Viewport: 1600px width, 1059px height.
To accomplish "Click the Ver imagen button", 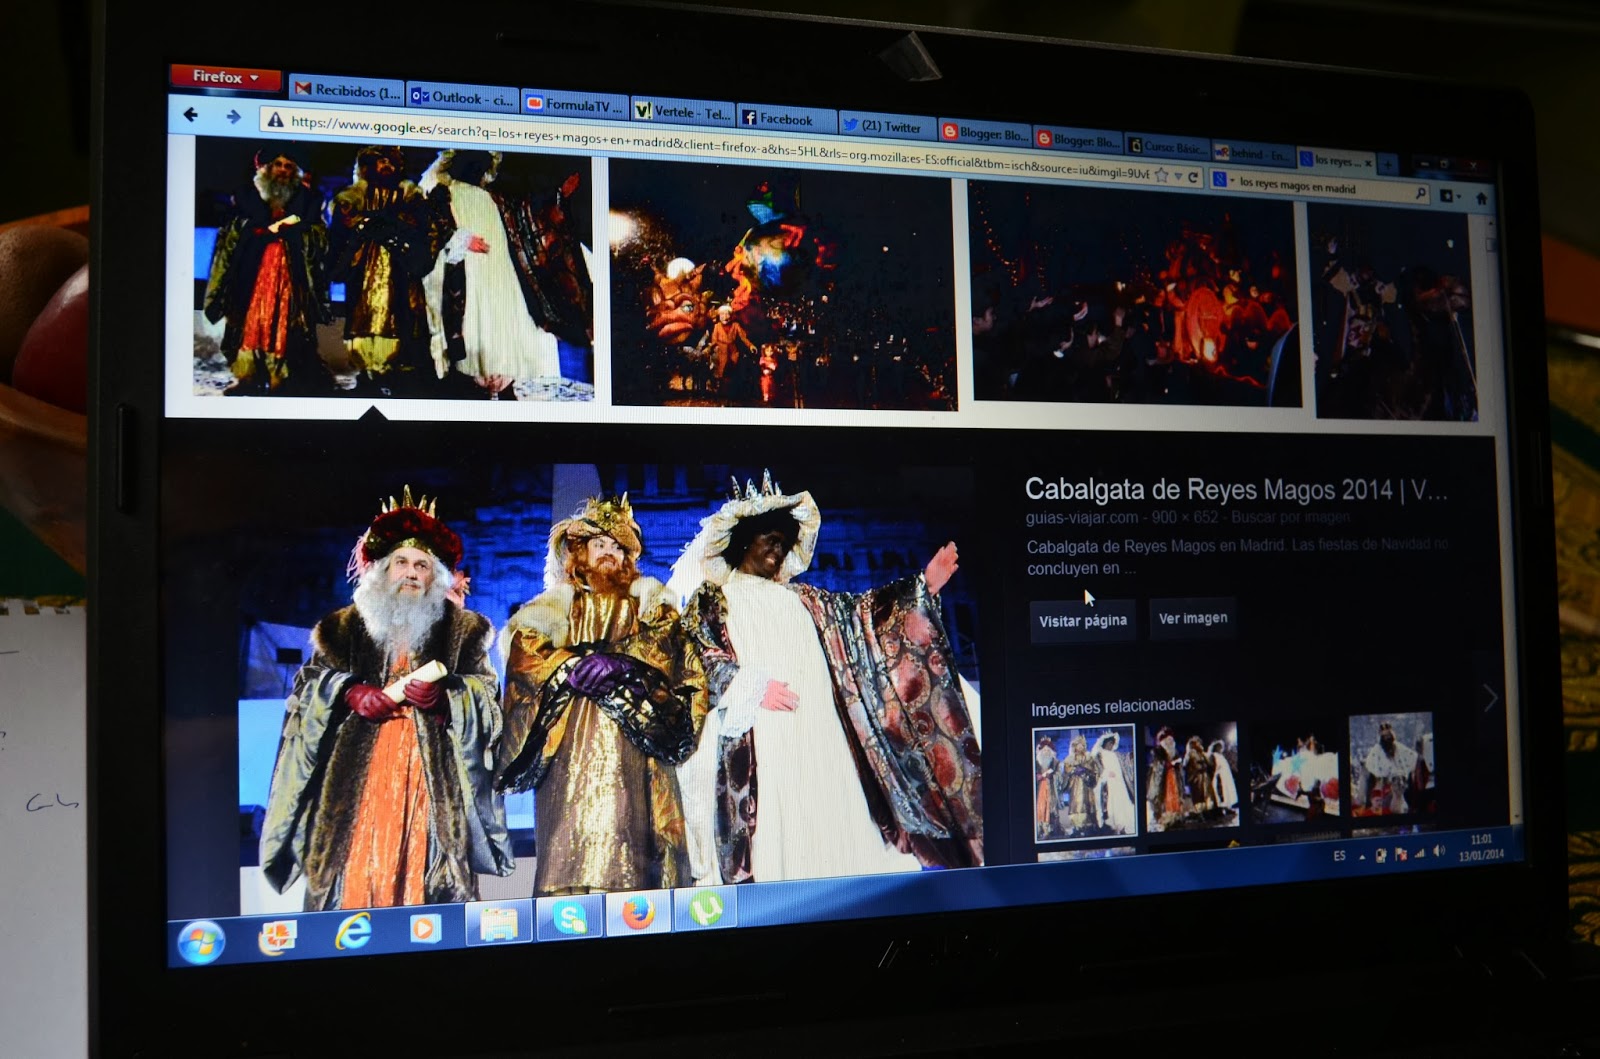I will tap(1193, 619).
